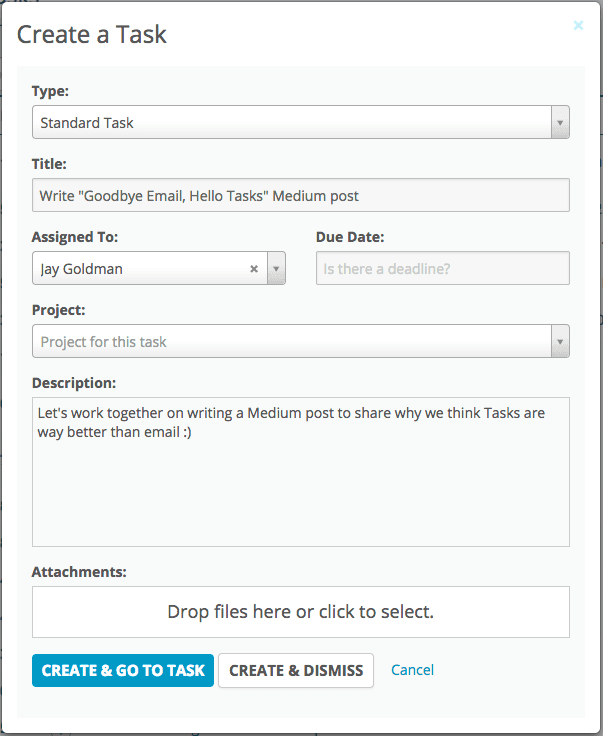Expand the Project dropdown arrow
The image size is (603, 736).
560,341
